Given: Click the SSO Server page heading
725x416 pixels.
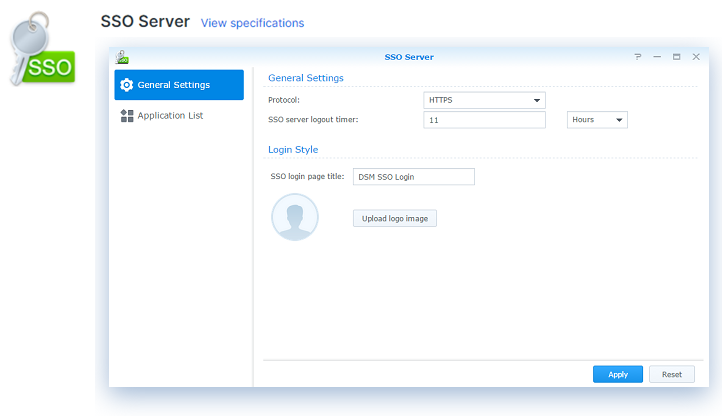Looking at the screenshot, I should [x=145, y=21].
